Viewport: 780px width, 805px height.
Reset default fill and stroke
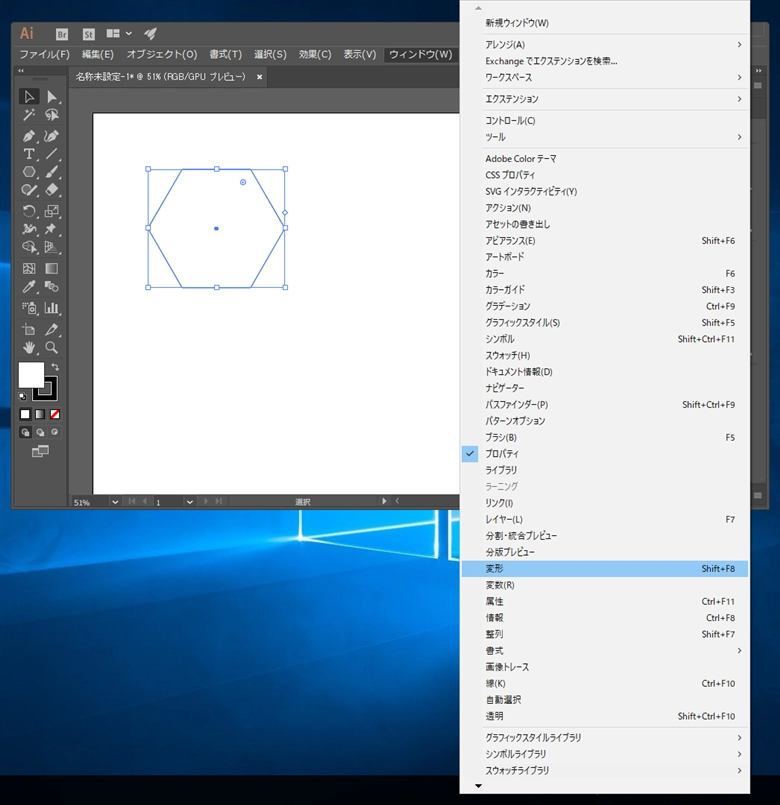tap(23, 396)
